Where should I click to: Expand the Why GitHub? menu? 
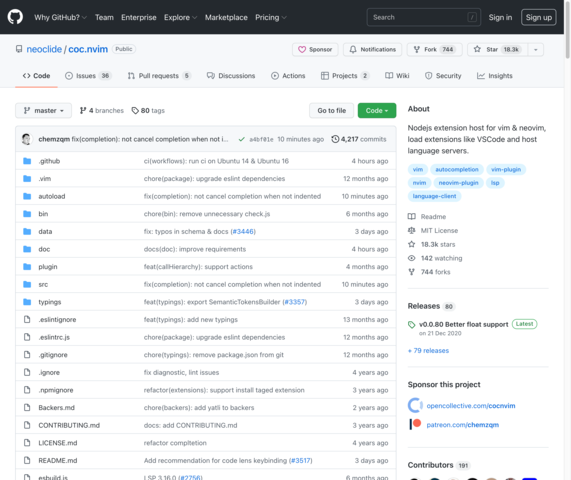point(60,17)
